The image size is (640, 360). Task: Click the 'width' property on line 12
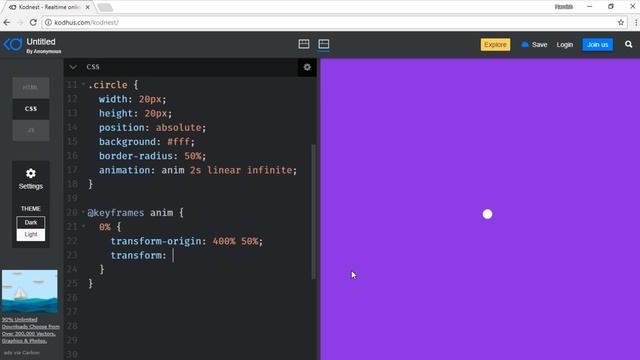pos(113,99)
